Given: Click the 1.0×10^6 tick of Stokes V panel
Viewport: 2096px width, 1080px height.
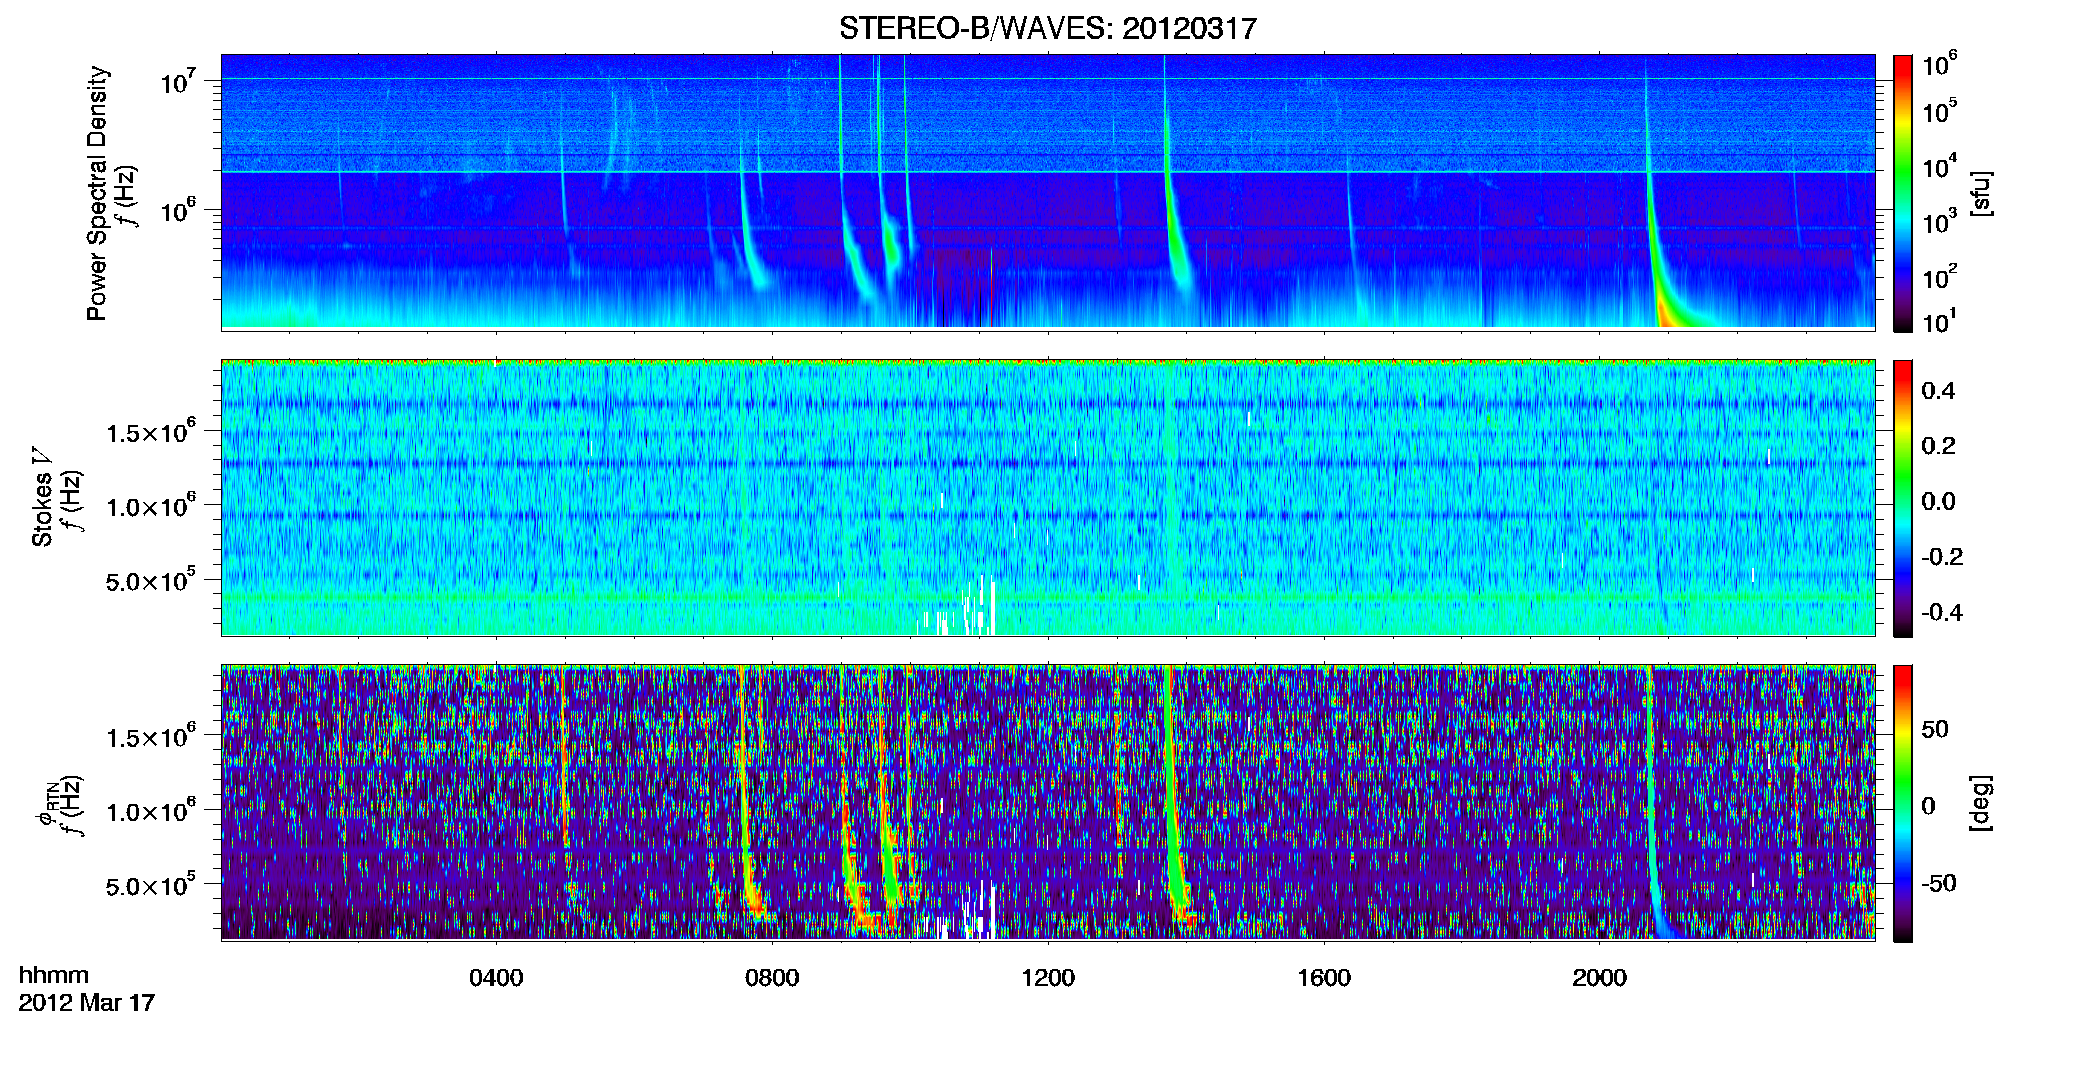Looking at the screenshot, I should (x=151, y=505).
